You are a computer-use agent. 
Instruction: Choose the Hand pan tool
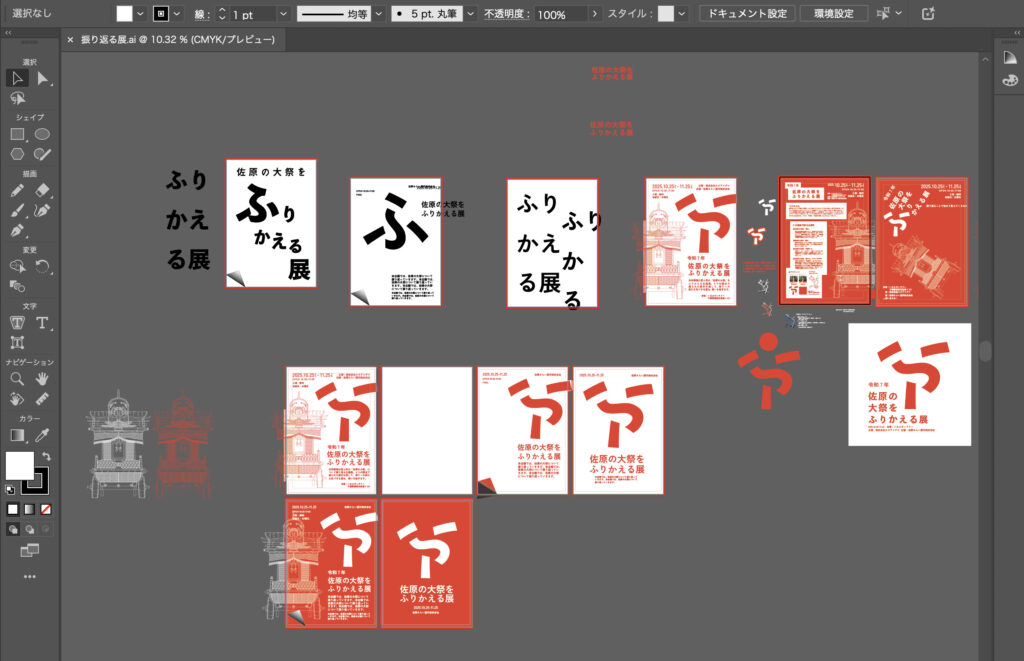click(43, 379)
